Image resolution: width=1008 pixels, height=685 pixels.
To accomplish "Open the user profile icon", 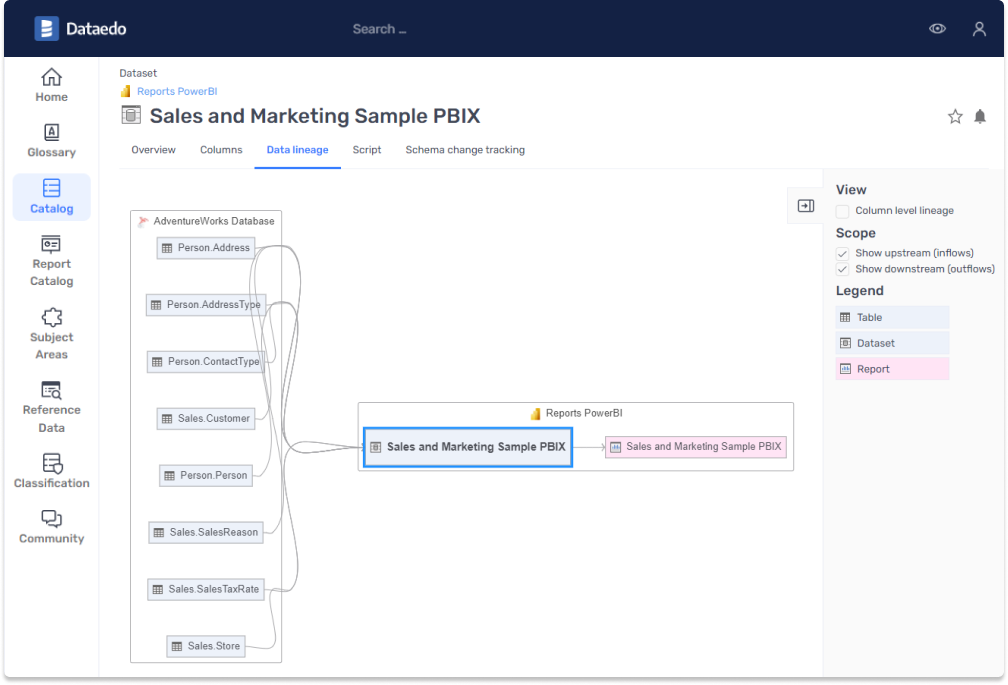I will click(979, 29).
